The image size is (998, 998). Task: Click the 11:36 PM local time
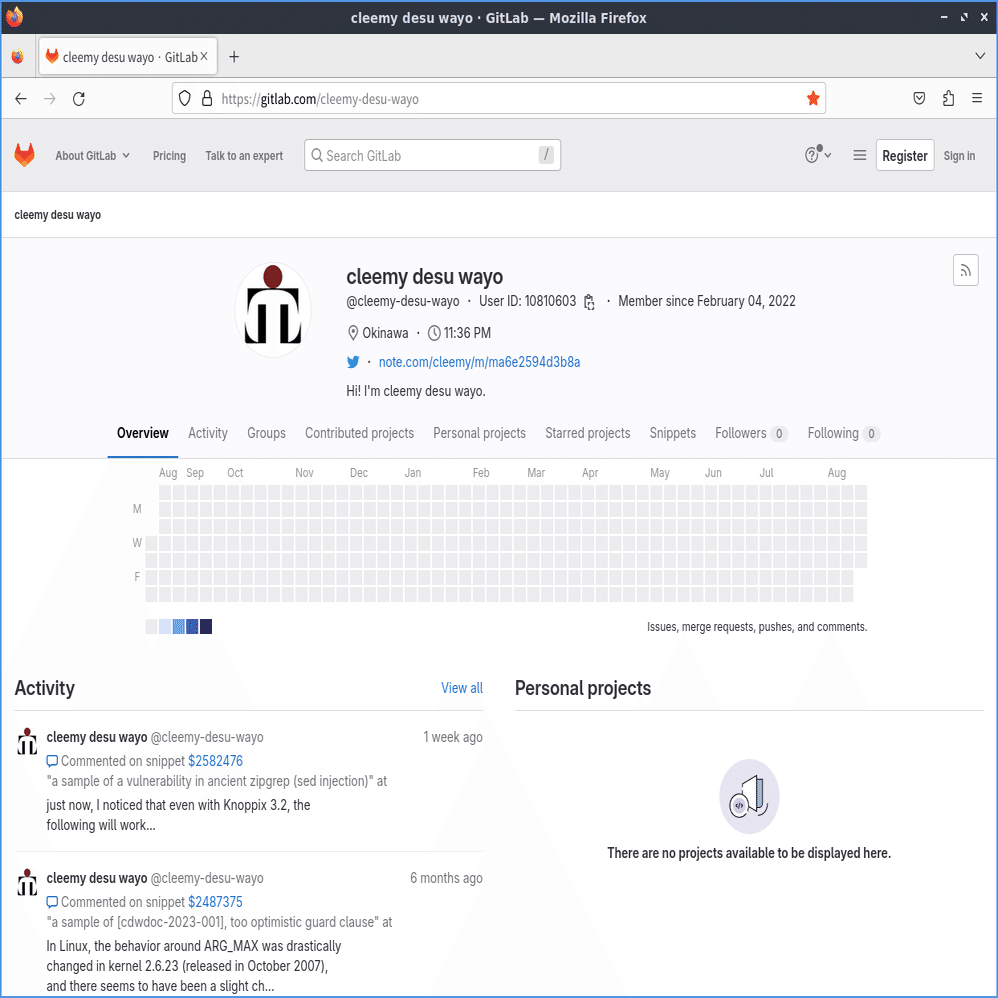pos(467,333)
